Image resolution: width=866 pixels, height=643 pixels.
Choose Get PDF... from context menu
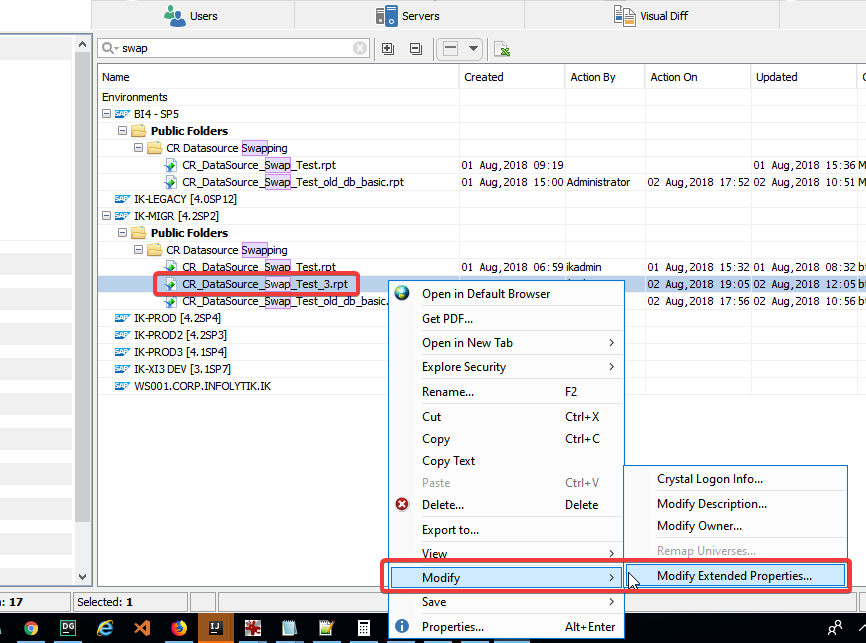pyautogui.click(x=506, y=319)
